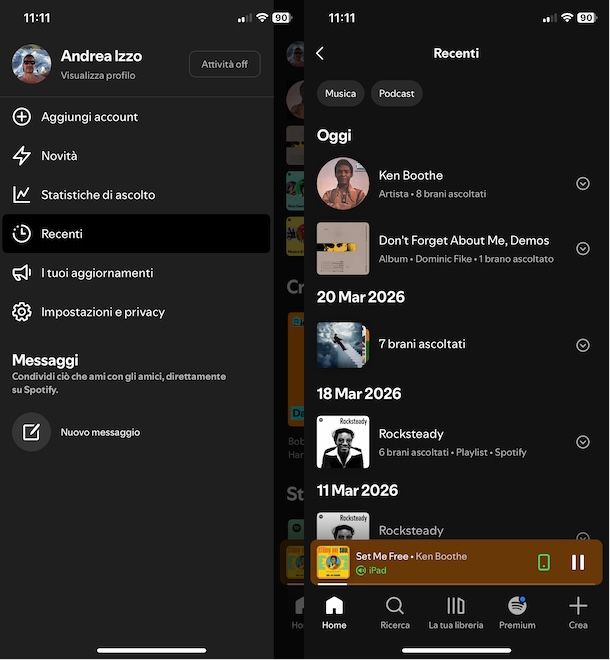The height and width of the screenshot is (660, 610).
Task: Tap the back arrow on Recenti screen
Action: [x=320, y=53]
